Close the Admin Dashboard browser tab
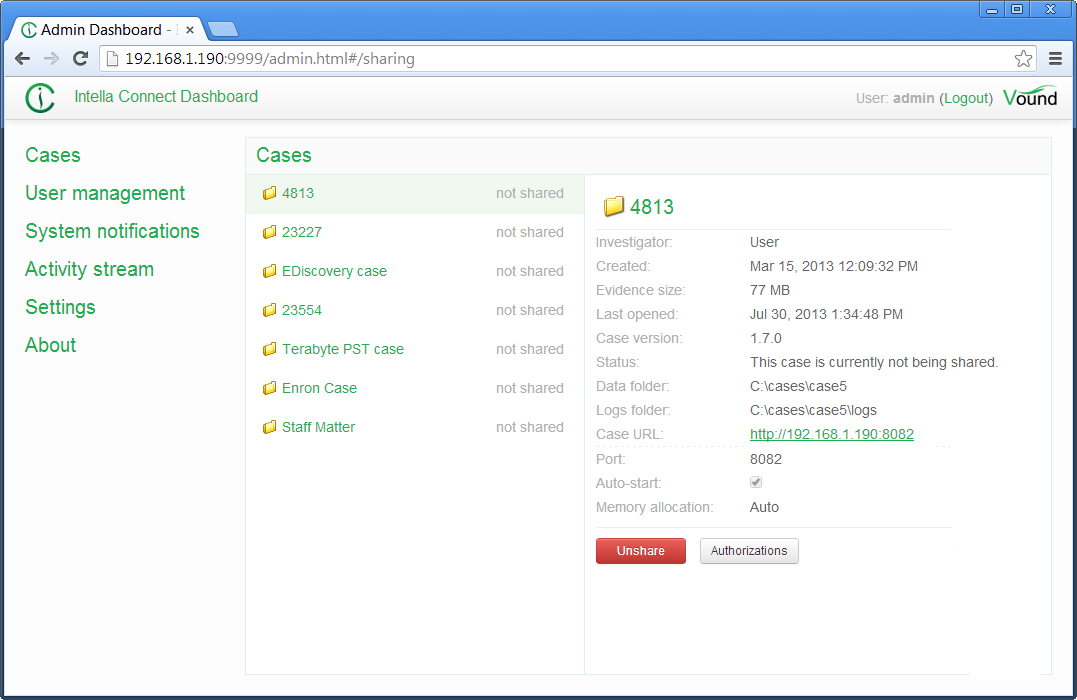1077x700 pixels. click(x=190, y=30)
